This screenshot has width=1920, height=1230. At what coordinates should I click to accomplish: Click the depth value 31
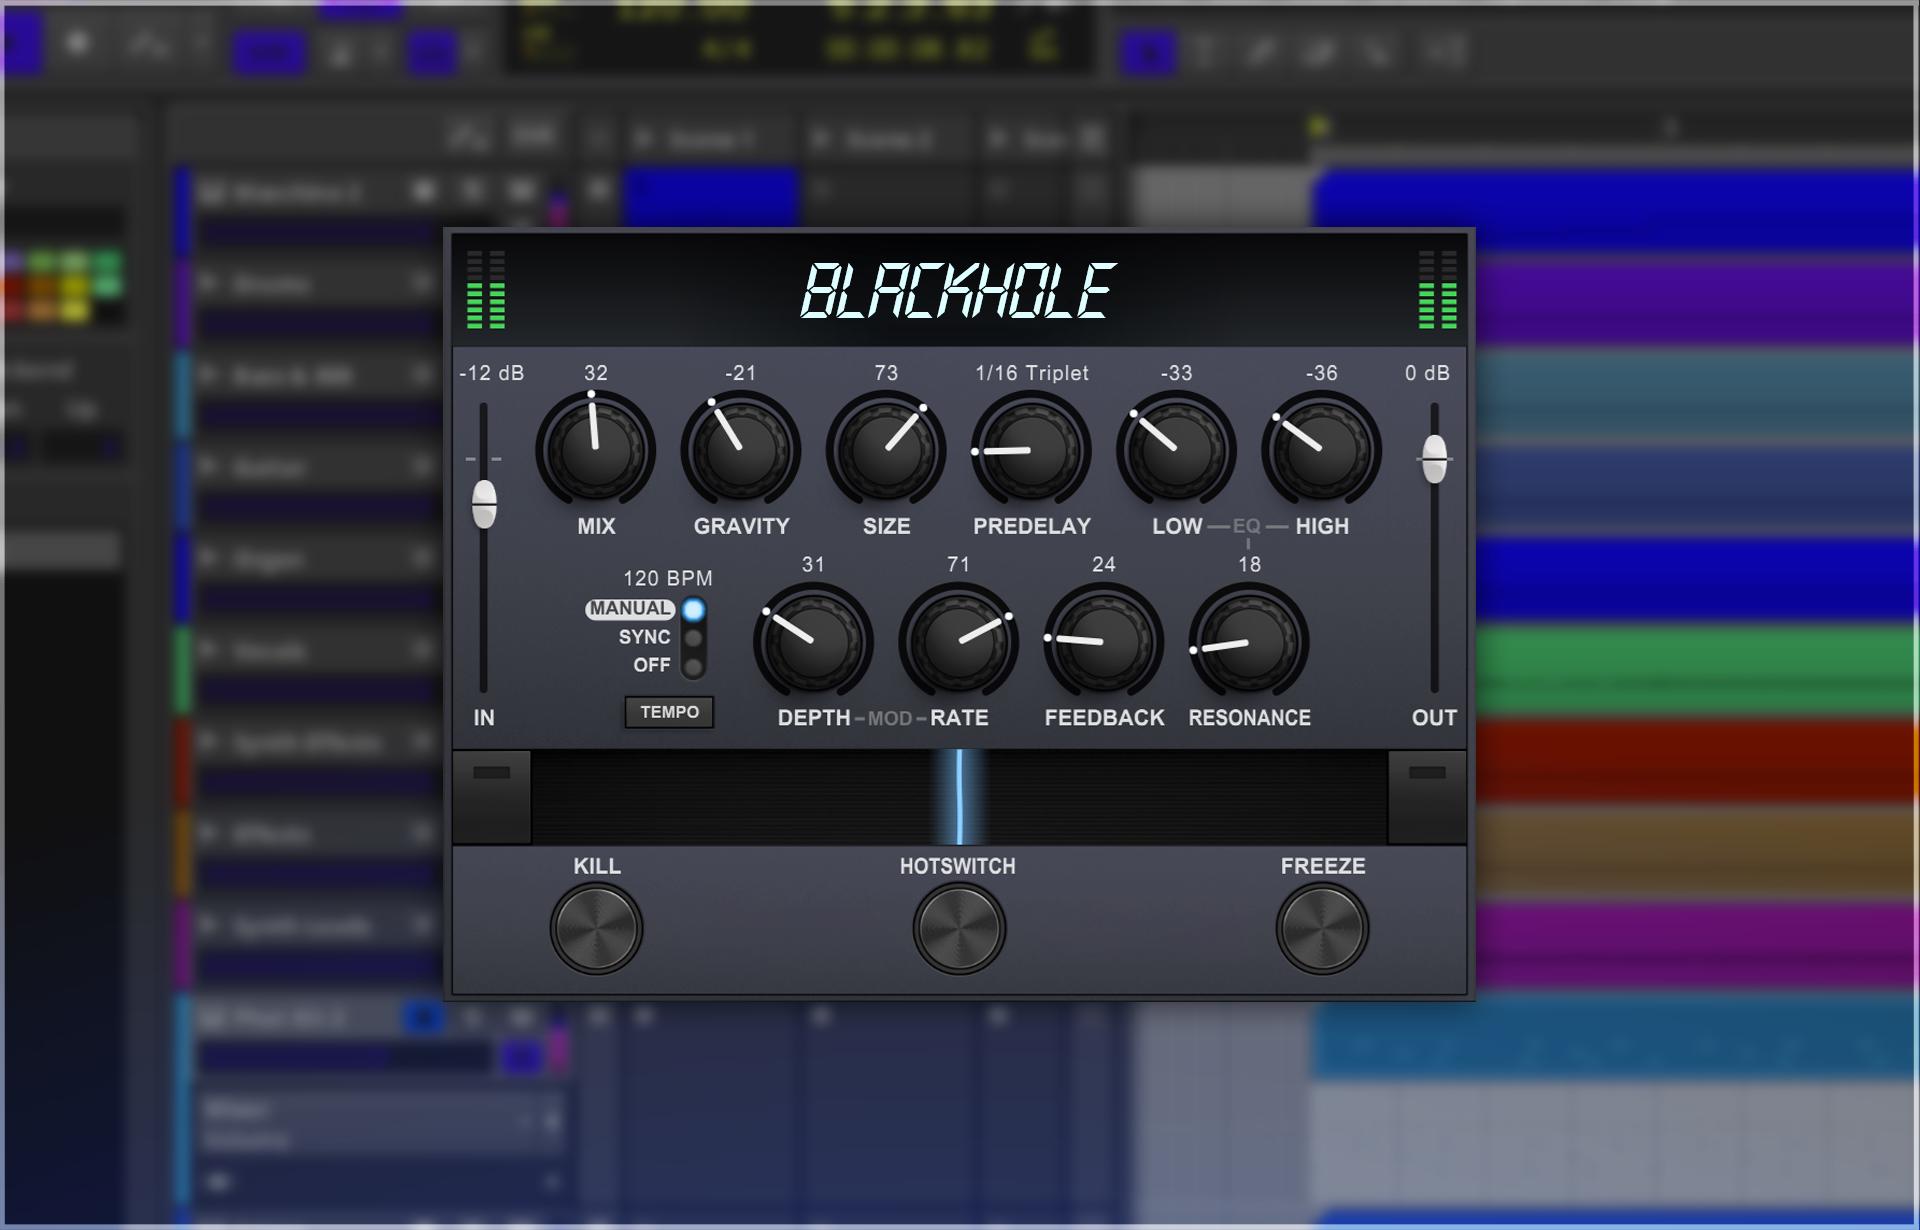tap(813, 564)
